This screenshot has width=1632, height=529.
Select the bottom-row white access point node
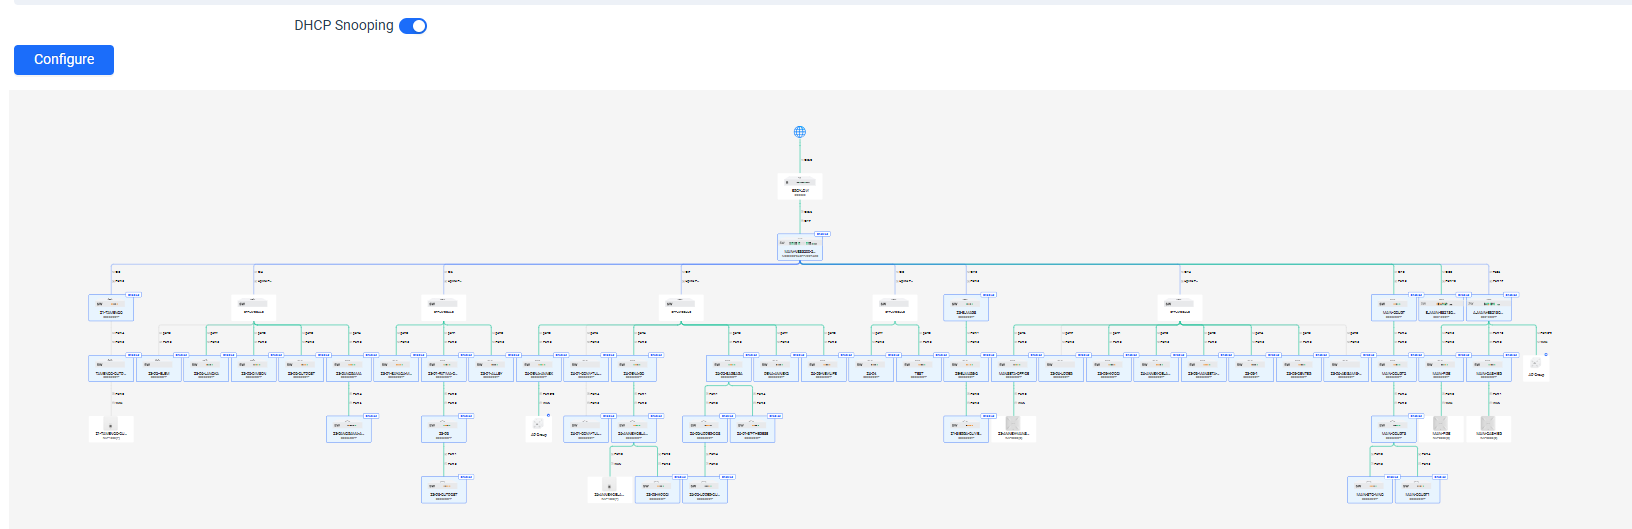610,489
